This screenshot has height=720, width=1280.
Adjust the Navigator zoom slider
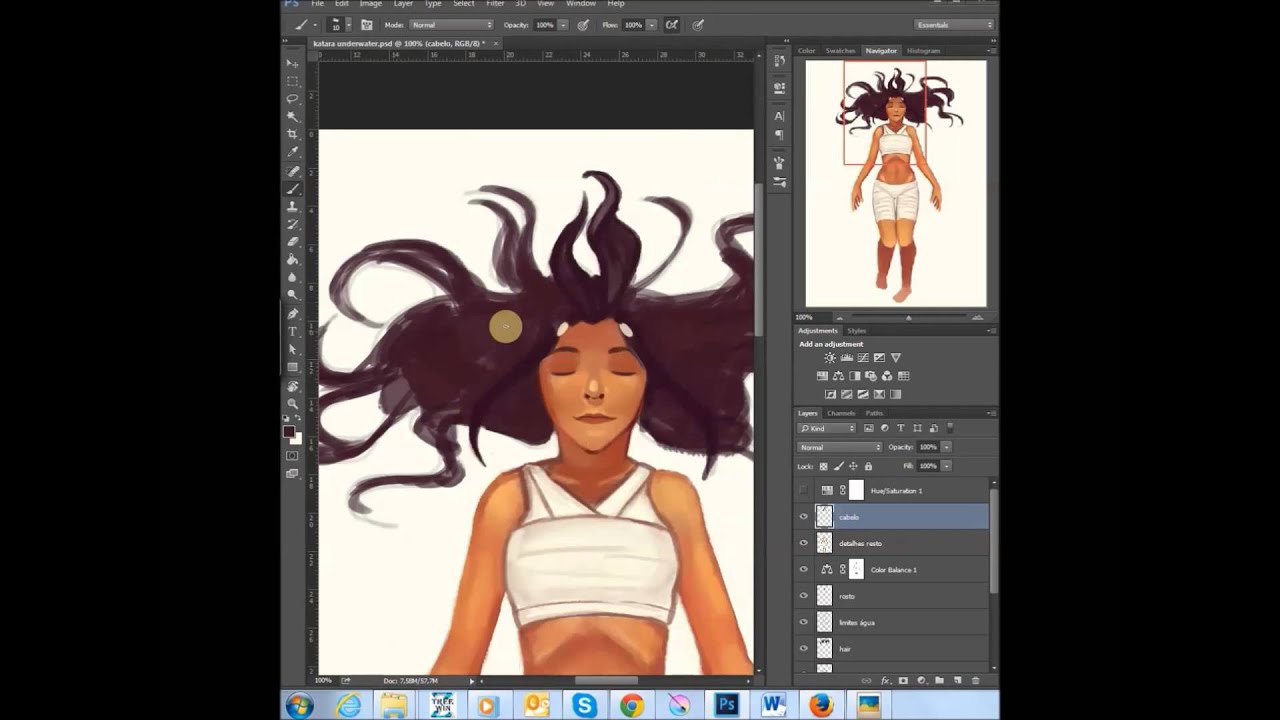pos(908,317)
